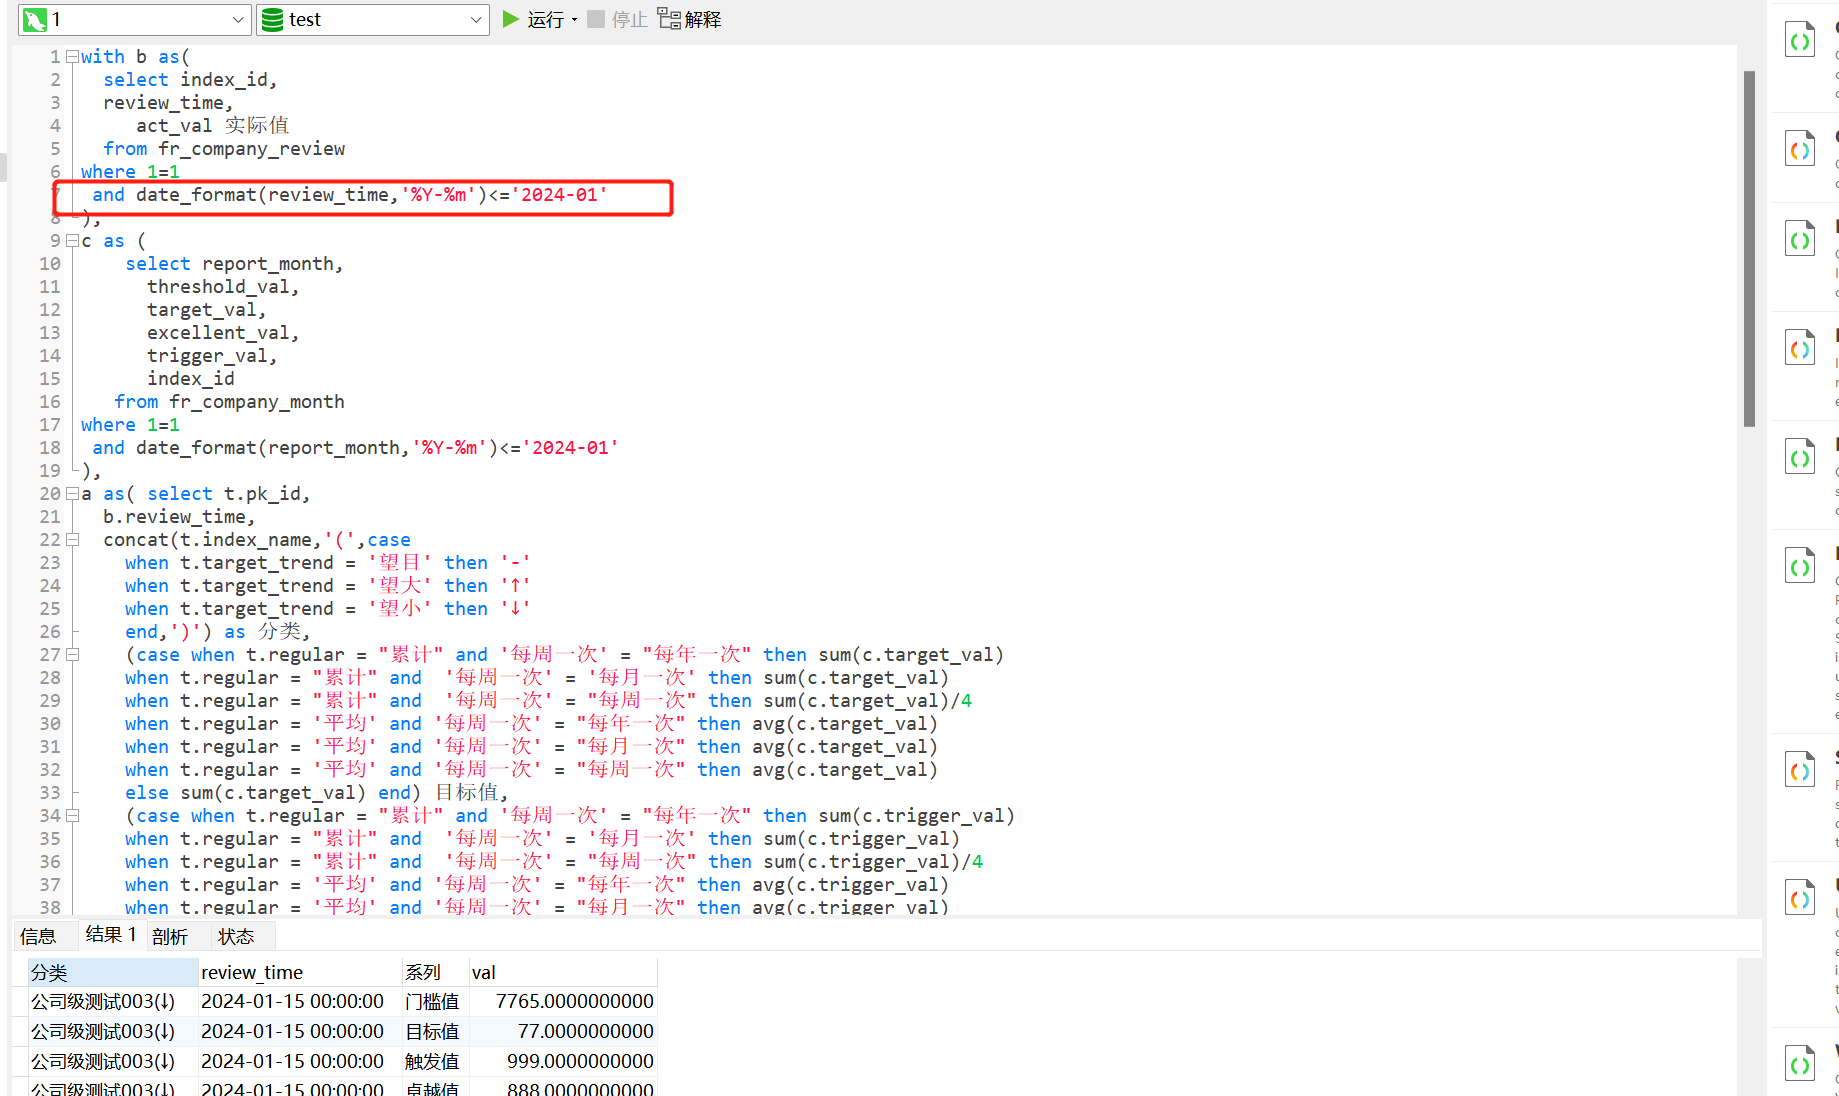The width and height of the screenshot is (1839, 1096).
Task: Select the cell with value 7765.0000000000
Action: click(563, 1001)
